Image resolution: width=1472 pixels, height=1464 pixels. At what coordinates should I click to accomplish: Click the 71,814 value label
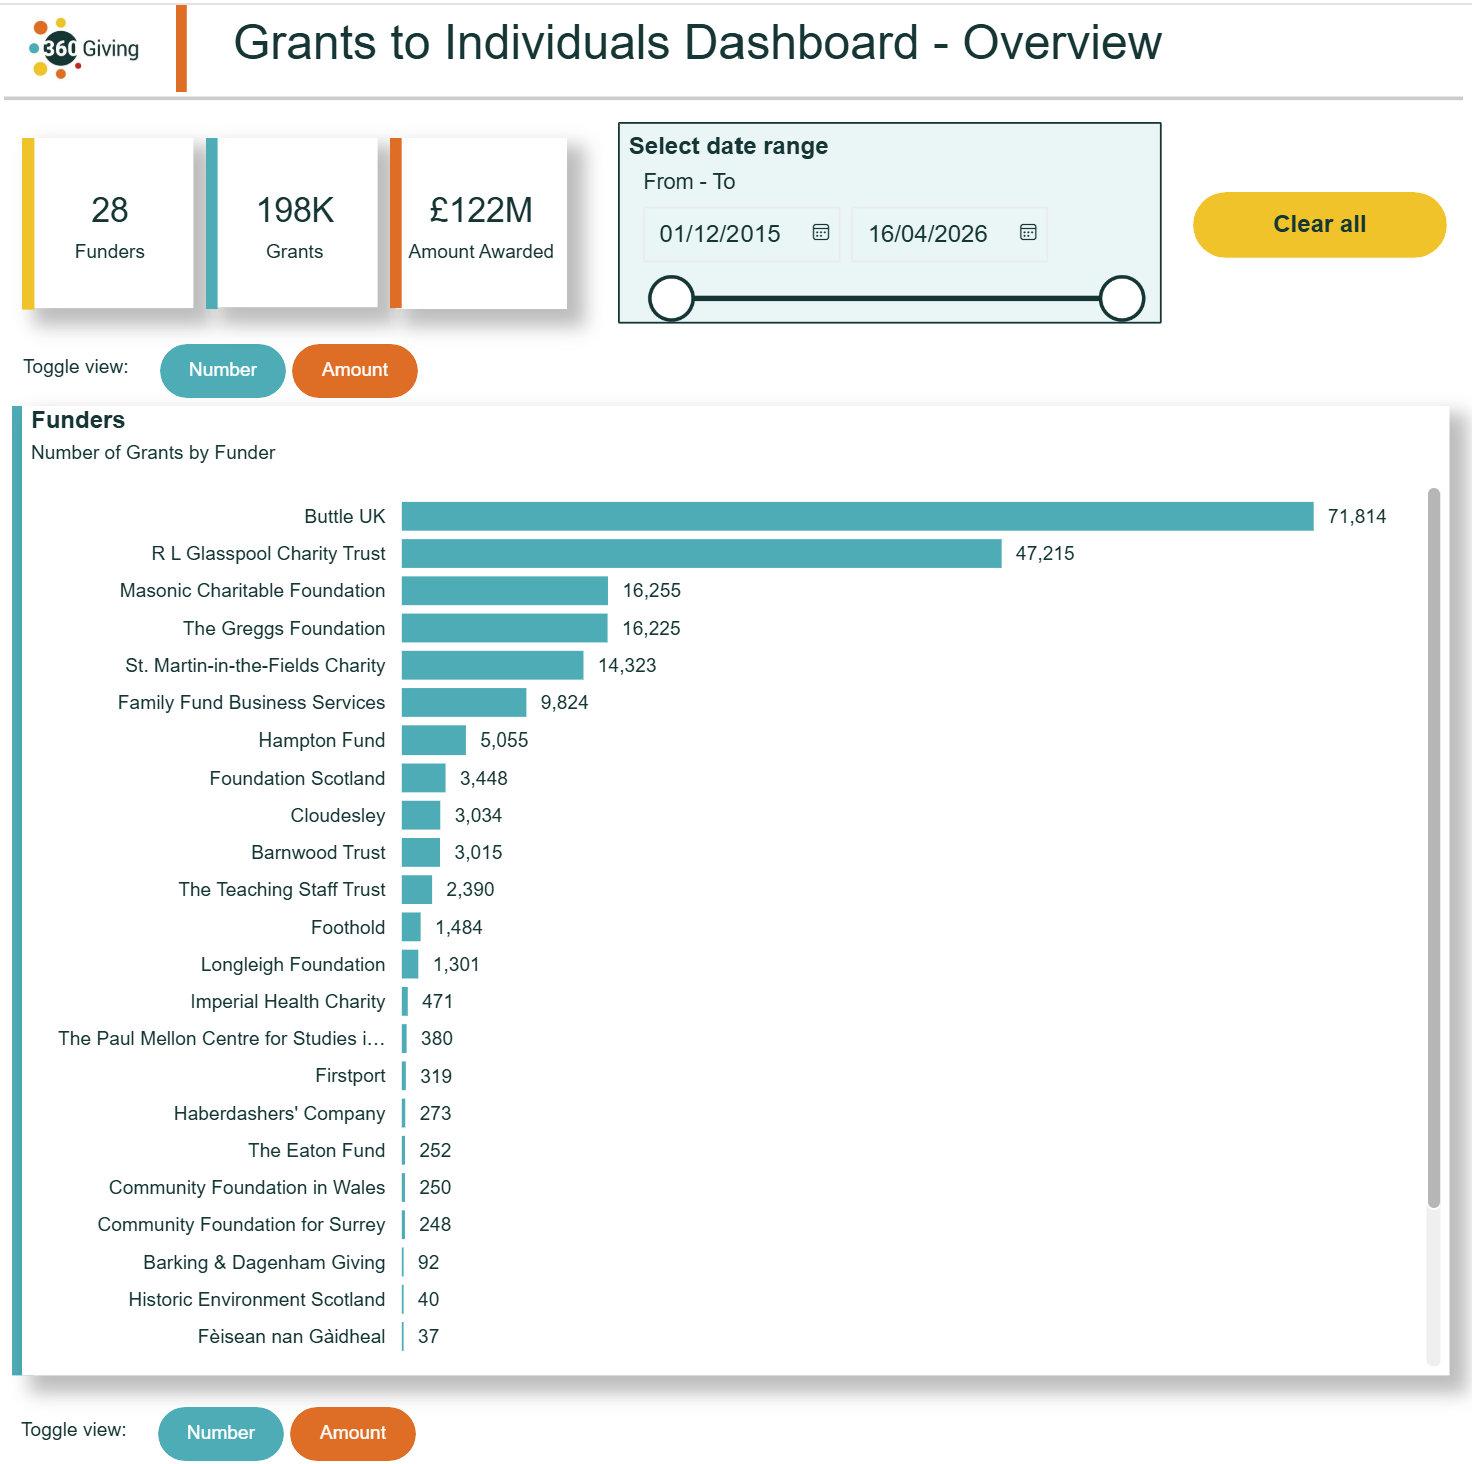pyautogui.click(x=1357, y=516)
